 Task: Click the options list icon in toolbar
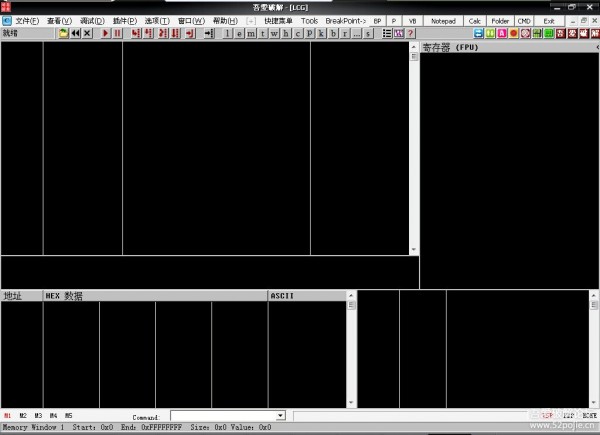click(387, 33)
